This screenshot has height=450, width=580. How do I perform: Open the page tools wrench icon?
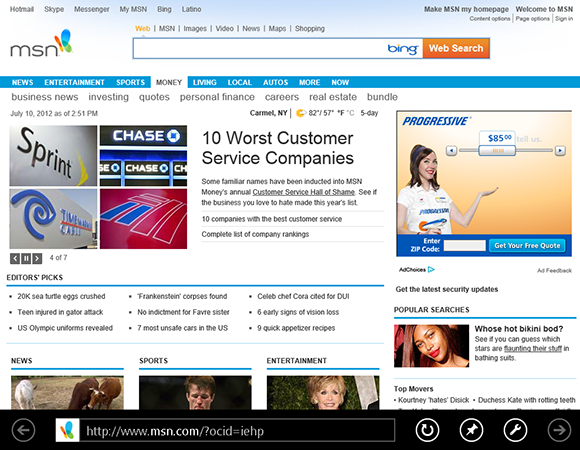tap(515, 430)
